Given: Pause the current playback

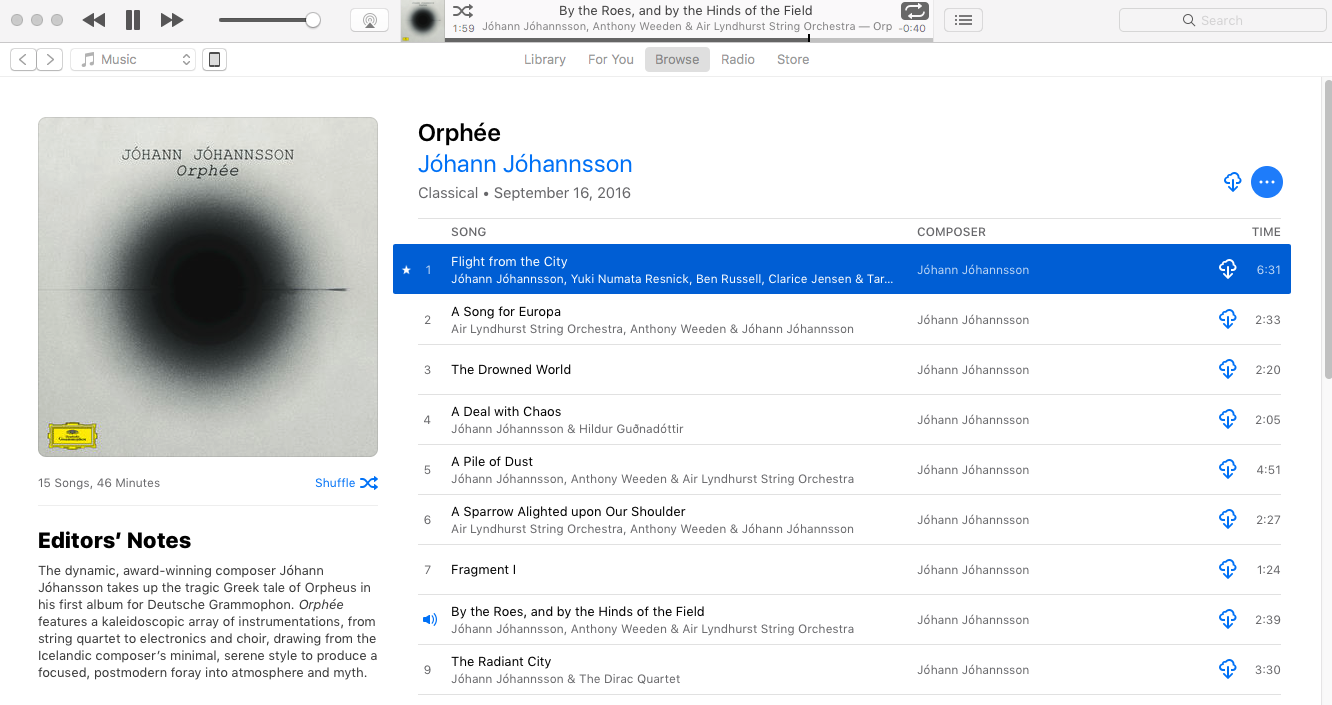Looking at the screenshot, I should tap(133, 20).
